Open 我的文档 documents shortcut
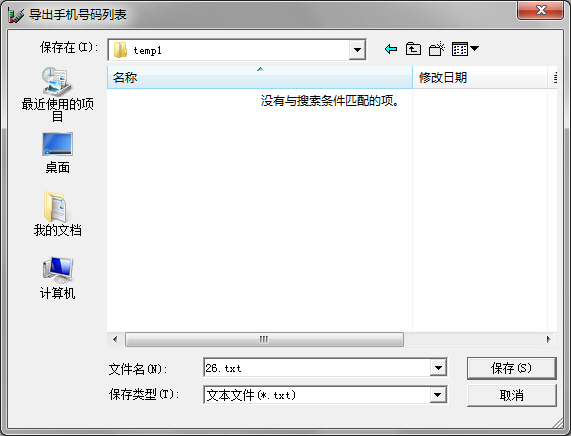Viewport: 571px width, 436px height. (x=58, y=214)
